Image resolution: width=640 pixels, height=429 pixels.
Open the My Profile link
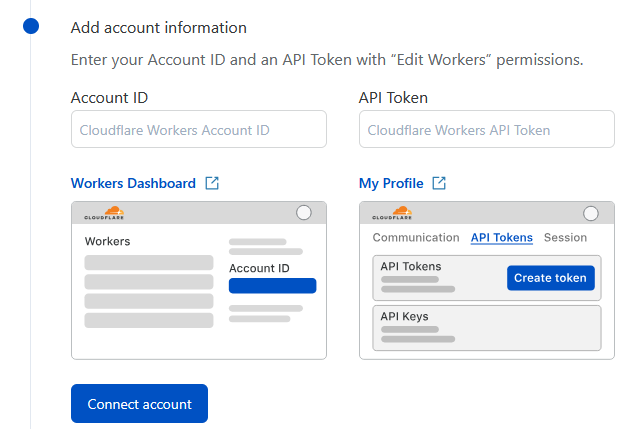391,183
